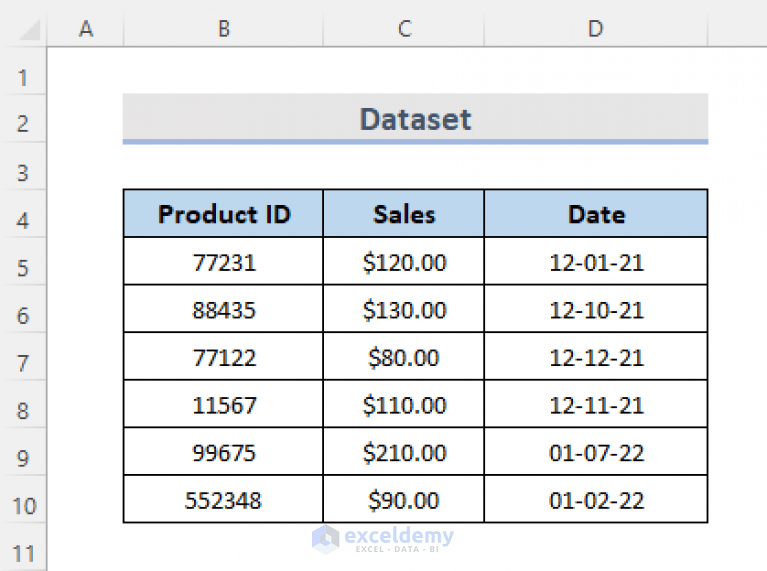Select cell with Product ID 77122
767x571 pixels.
coord(224,357)
